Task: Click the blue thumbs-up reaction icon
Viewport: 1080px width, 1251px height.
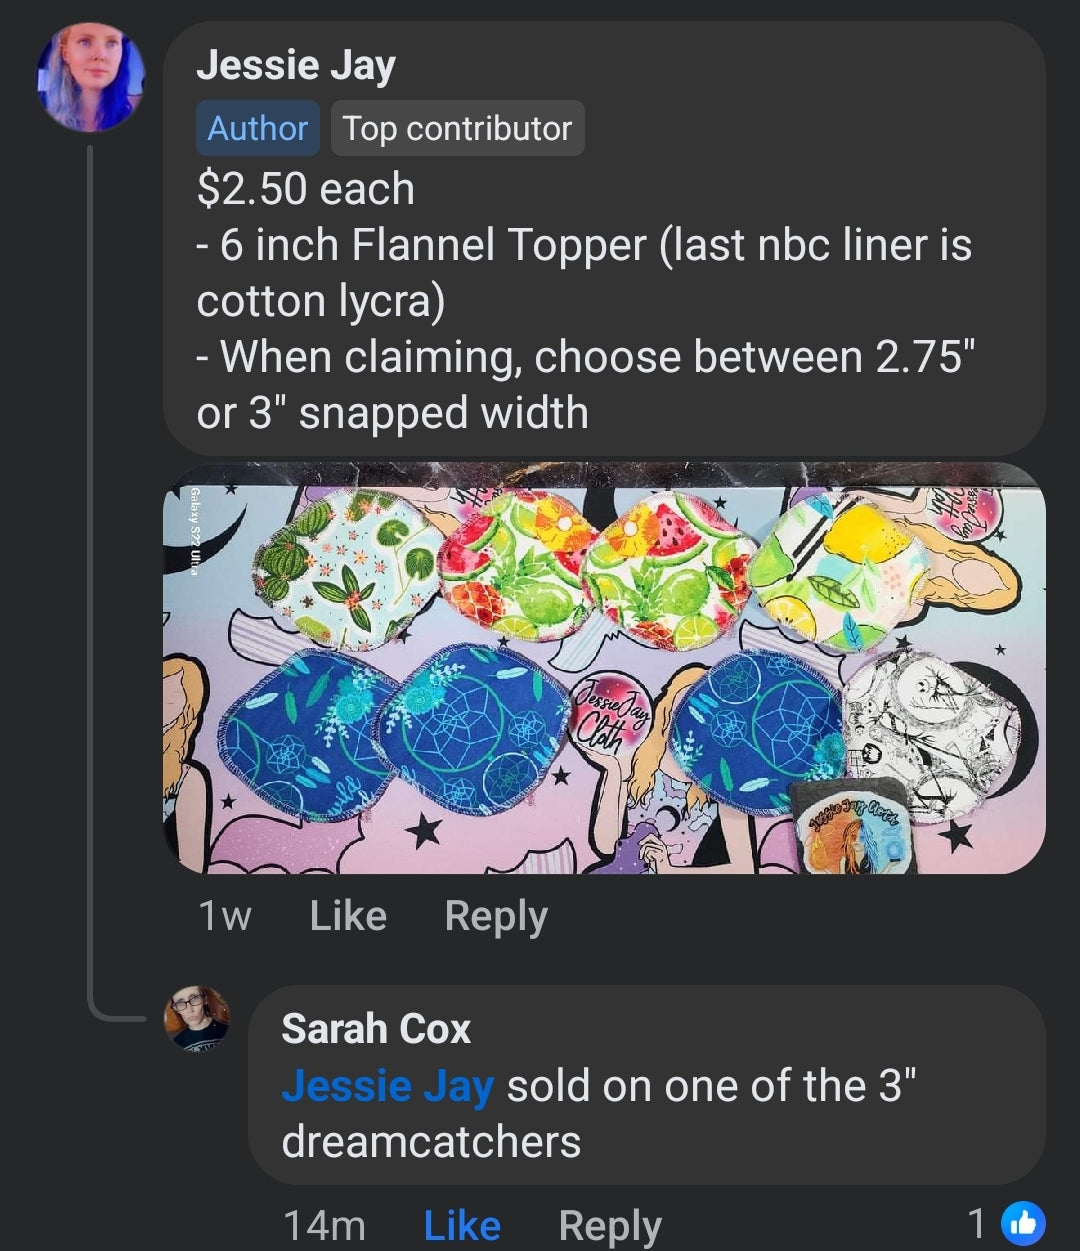Action: 1022,1222
